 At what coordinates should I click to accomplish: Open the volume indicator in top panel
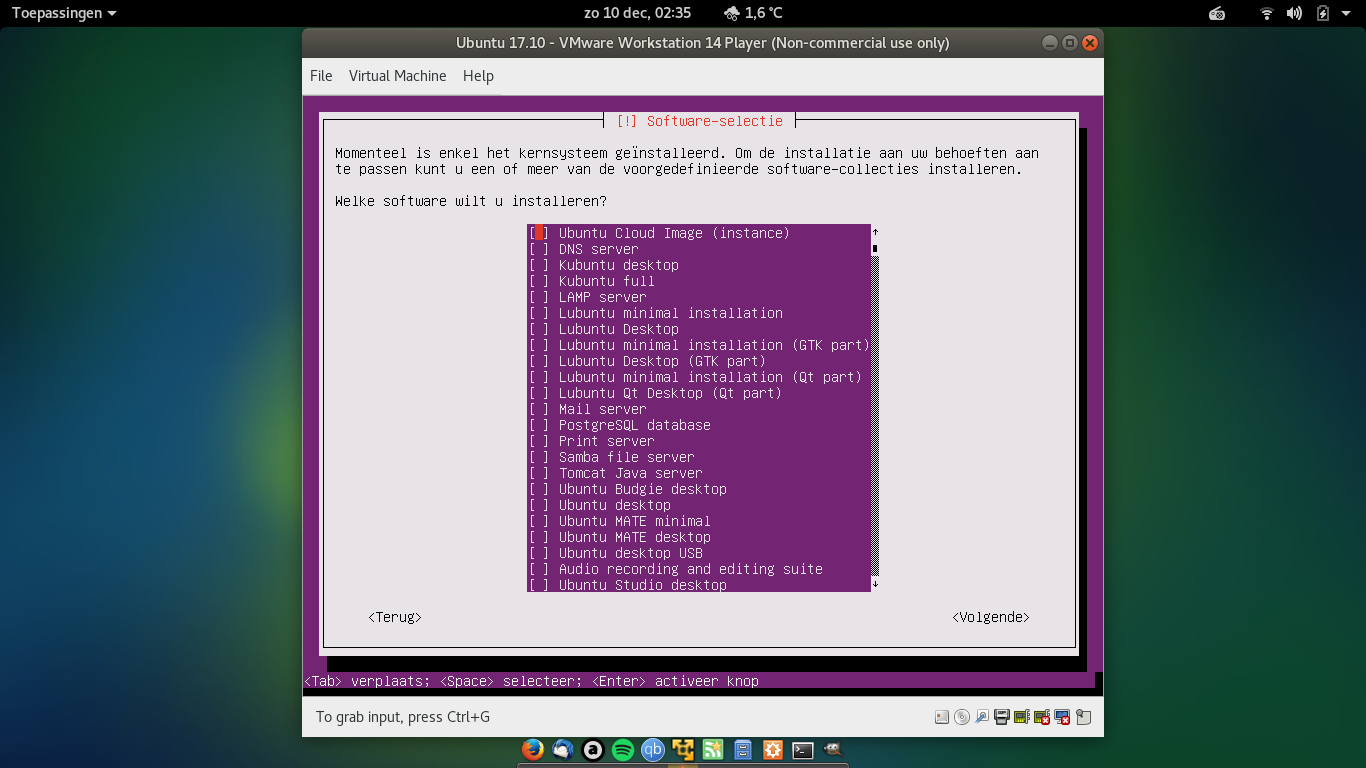tap(1294, 13)
